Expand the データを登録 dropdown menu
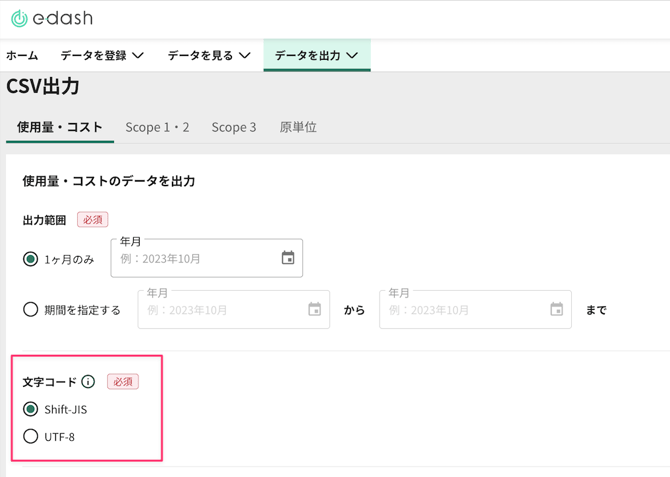 (102, 56)
